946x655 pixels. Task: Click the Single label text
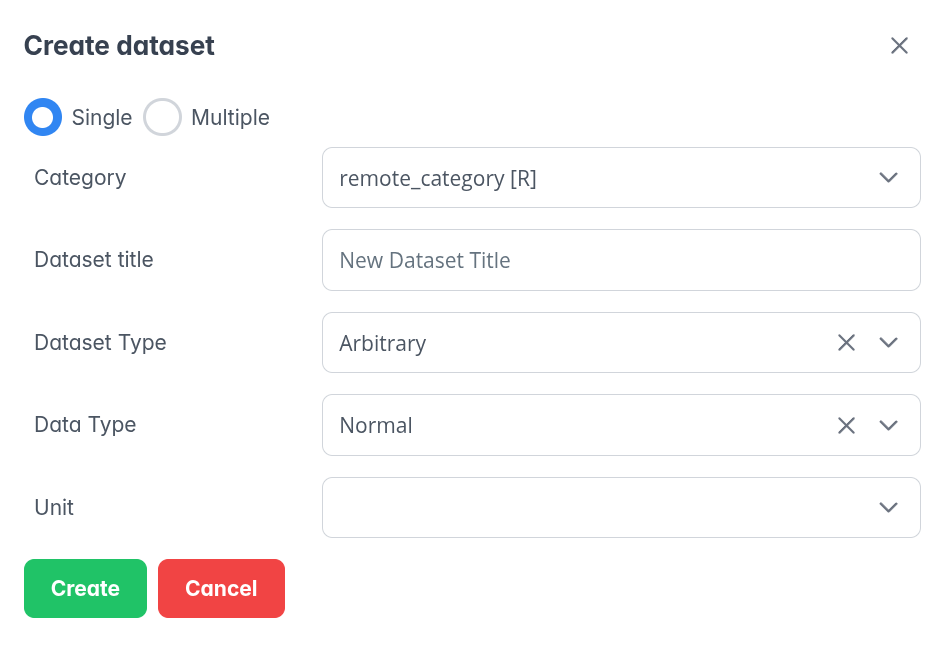pos(102,117)
